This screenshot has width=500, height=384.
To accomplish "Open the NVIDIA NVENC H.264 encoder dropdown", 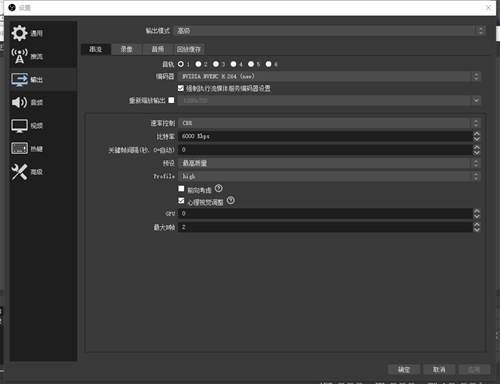I will [329, 76].
